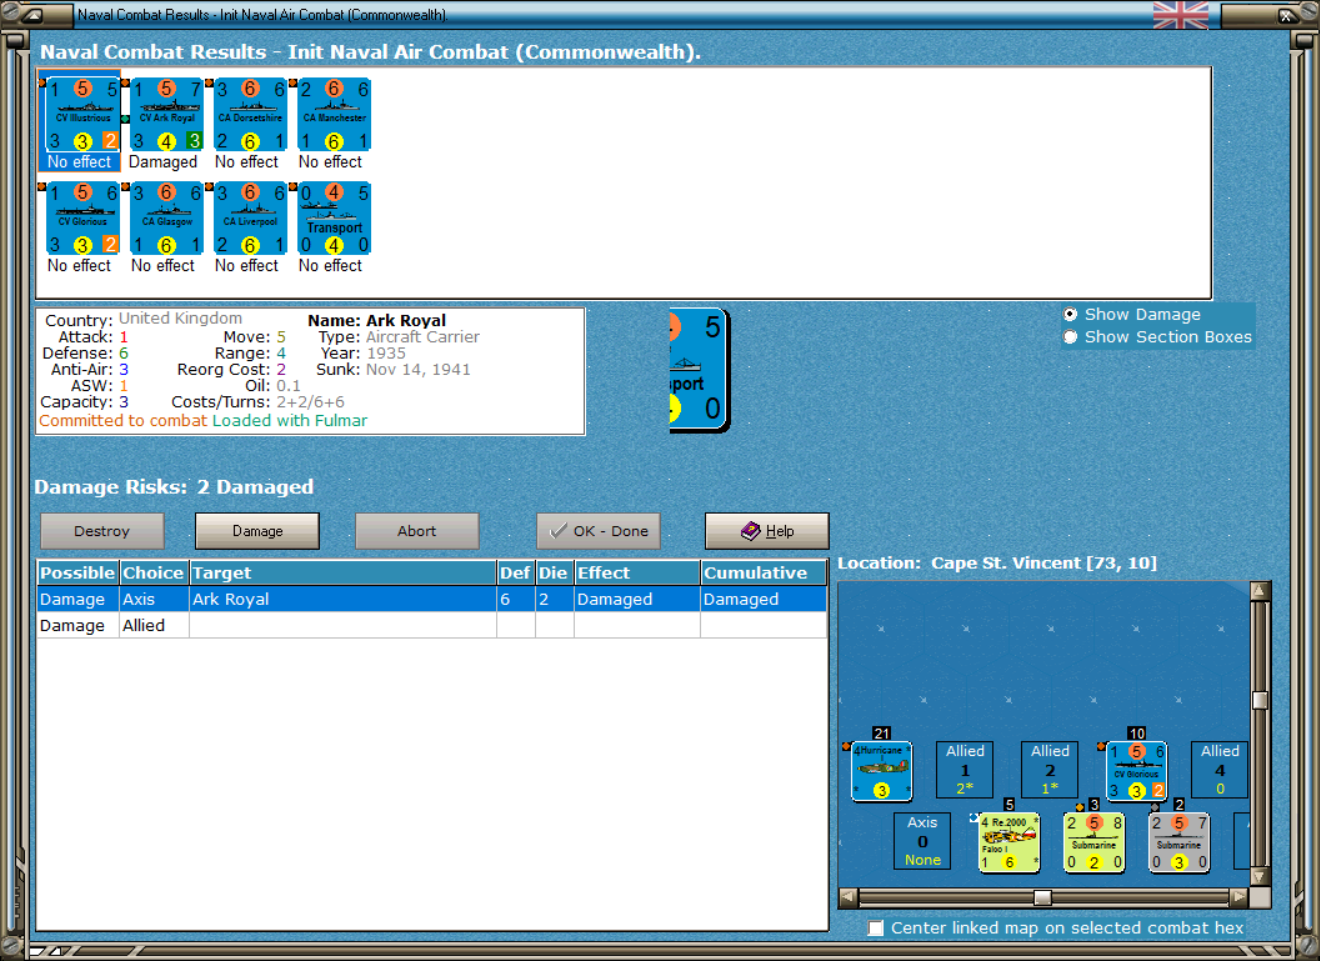Click the Effect column header
The width and height of the screenshot is (1320, 961).
pos(637,573)
